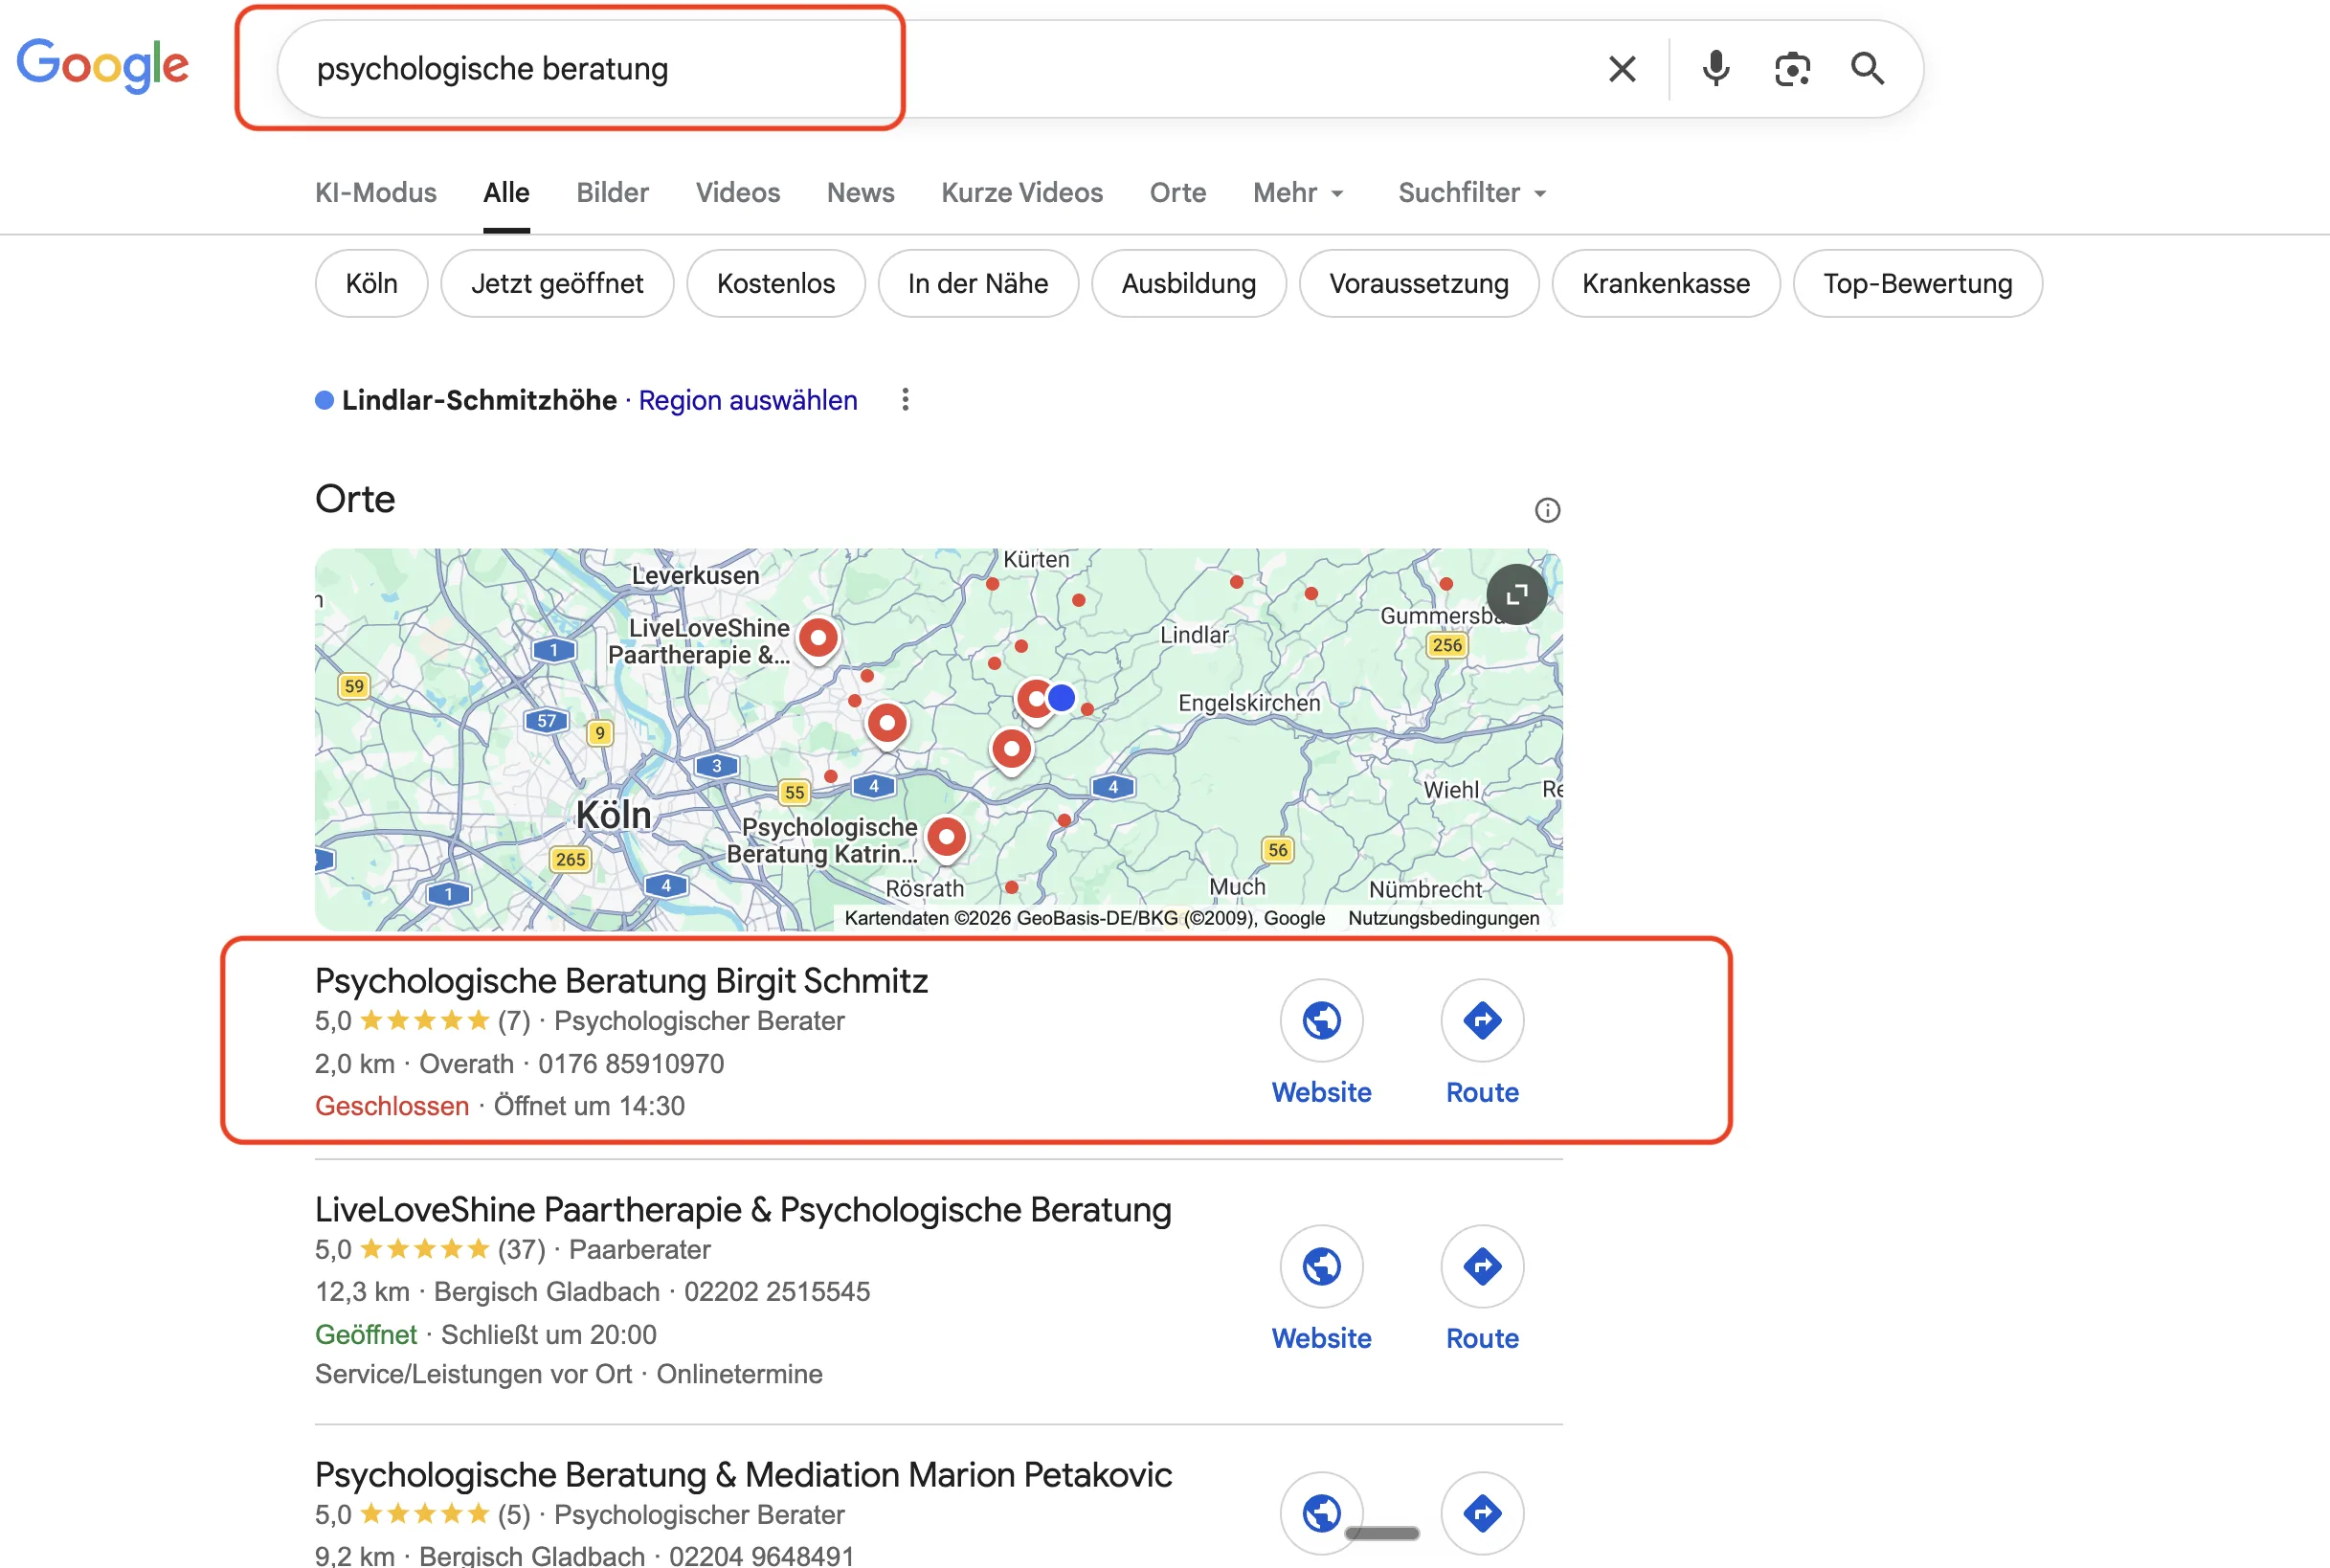Open Nutzungsbedingungen link on map
The image size is (2330, 1568).
(x=1443, y=918)
